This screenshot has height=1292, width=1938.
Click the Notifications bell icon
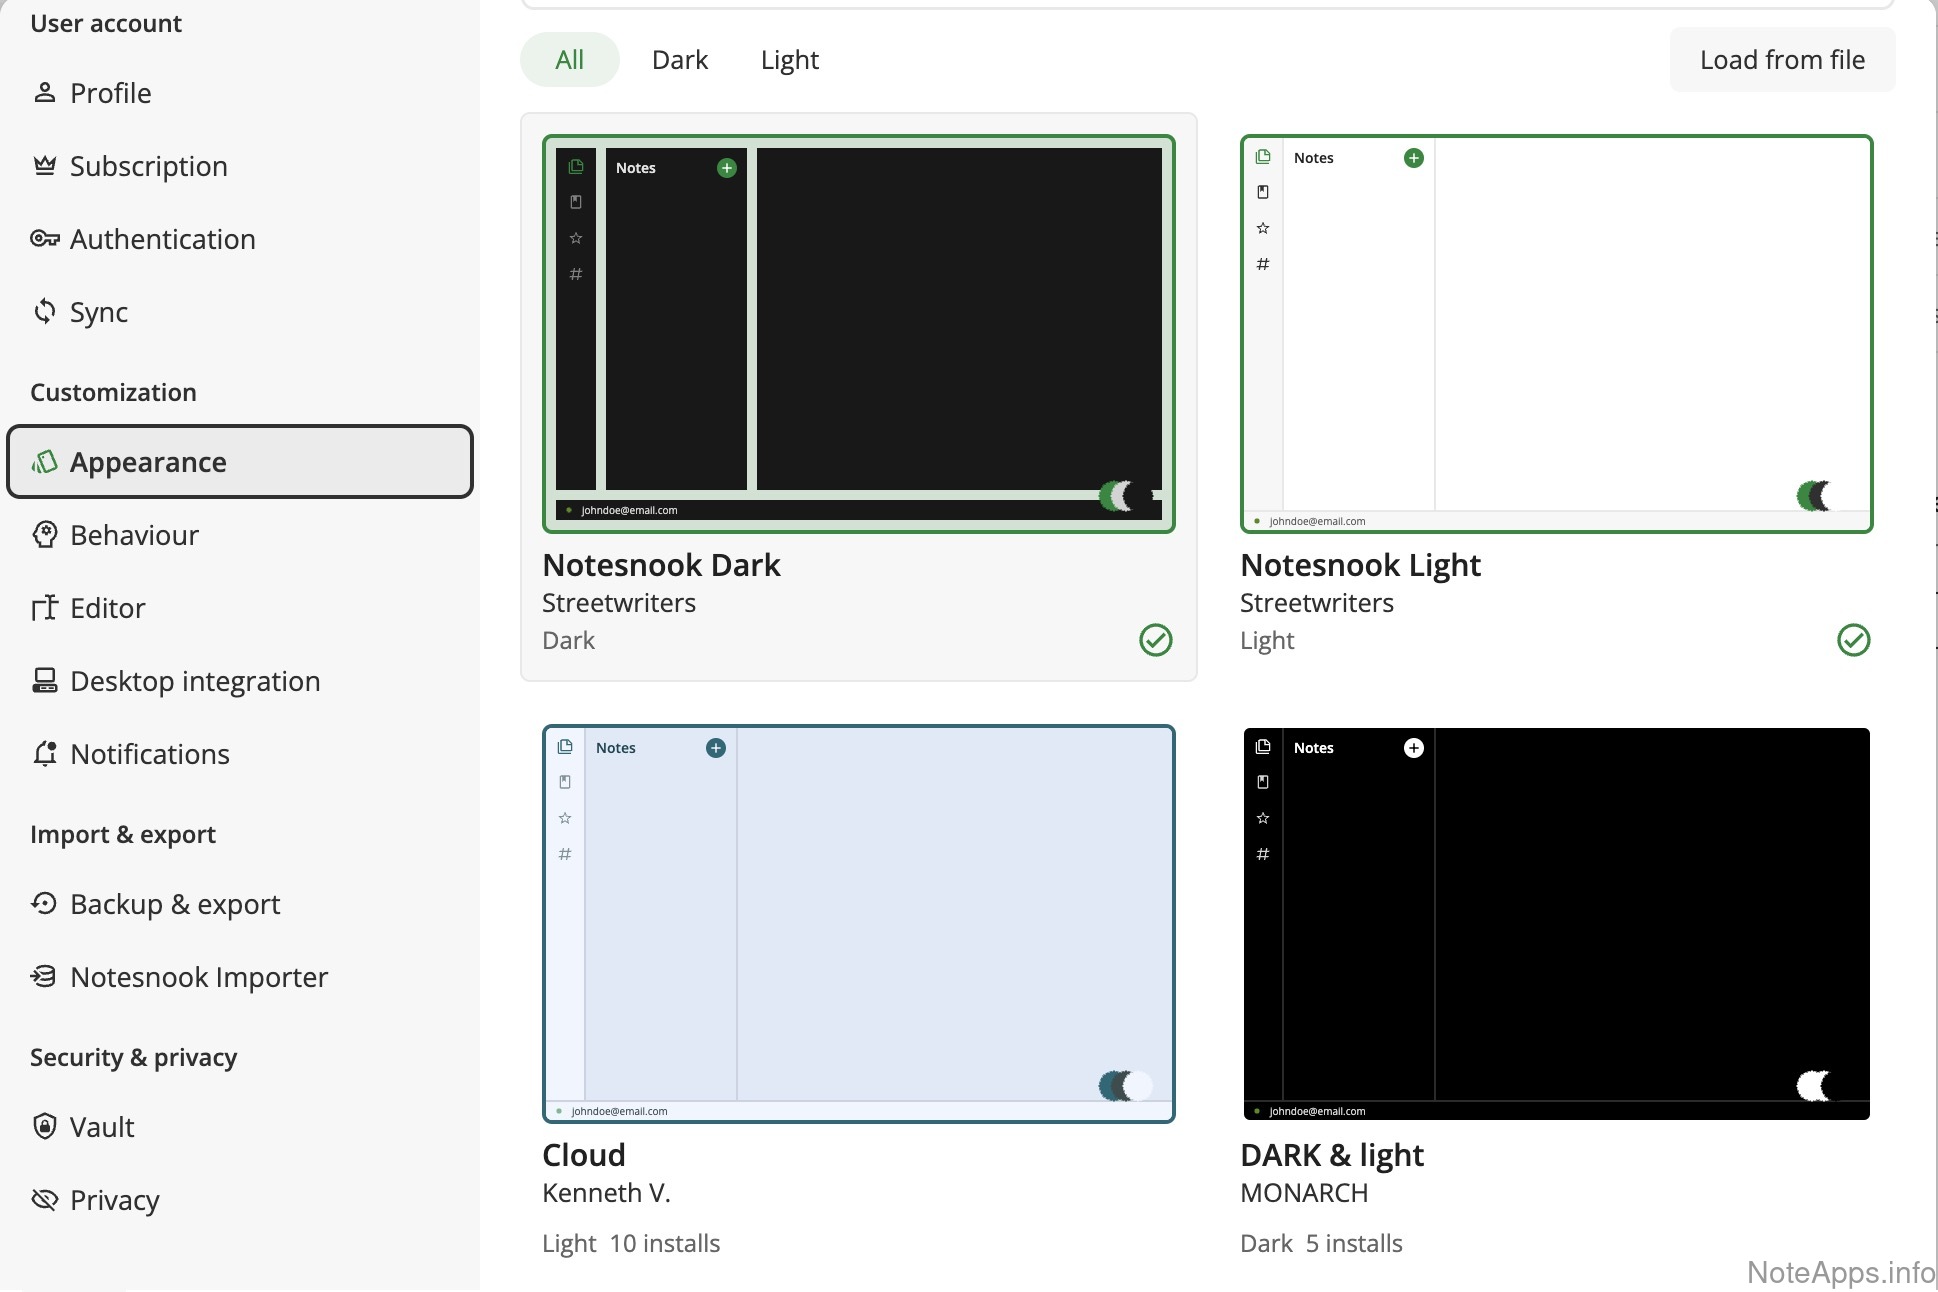(x=44, y=754)
